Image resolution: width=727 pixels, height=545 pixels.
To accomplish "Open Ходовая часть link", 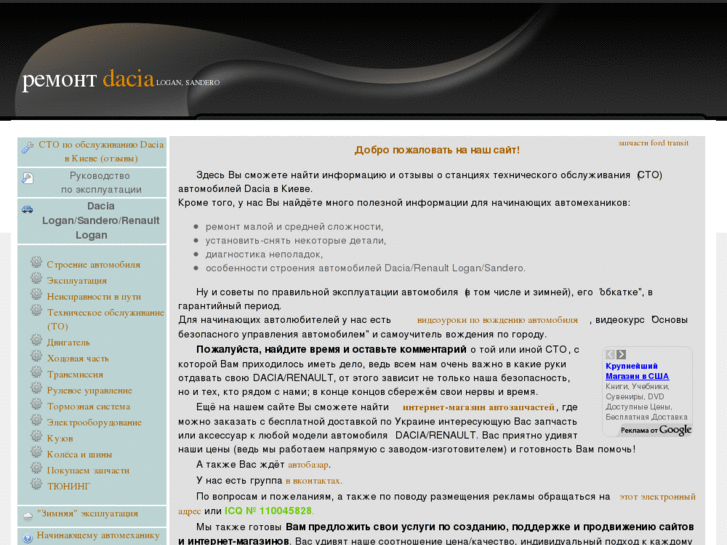I will (x=78, y=359).
